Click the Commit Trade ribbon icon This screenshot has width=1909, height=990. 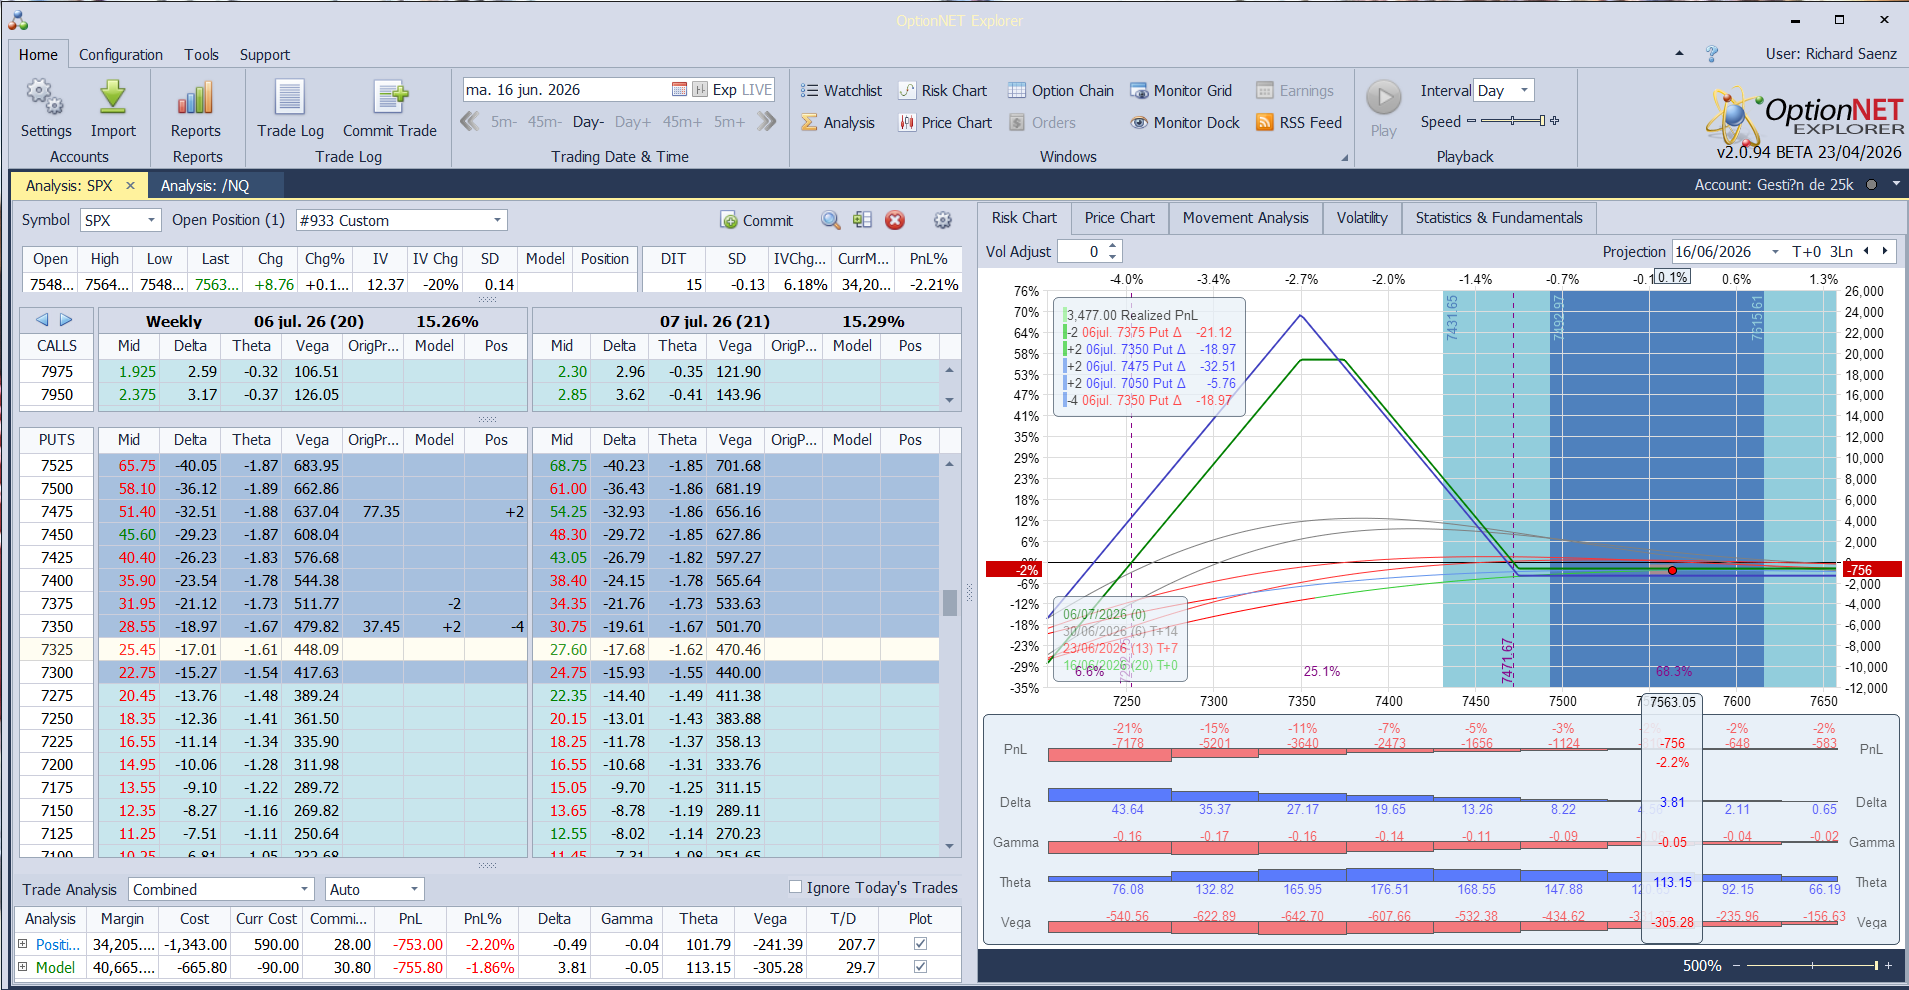tap(390, 98)
